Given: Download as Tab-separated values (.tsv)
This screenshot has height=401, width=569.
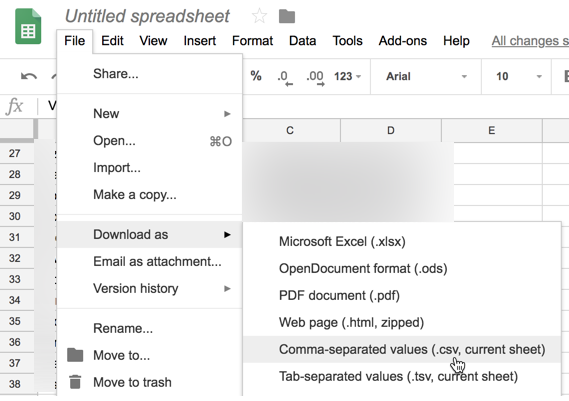Looking at the screenshot, I should 402,376.
